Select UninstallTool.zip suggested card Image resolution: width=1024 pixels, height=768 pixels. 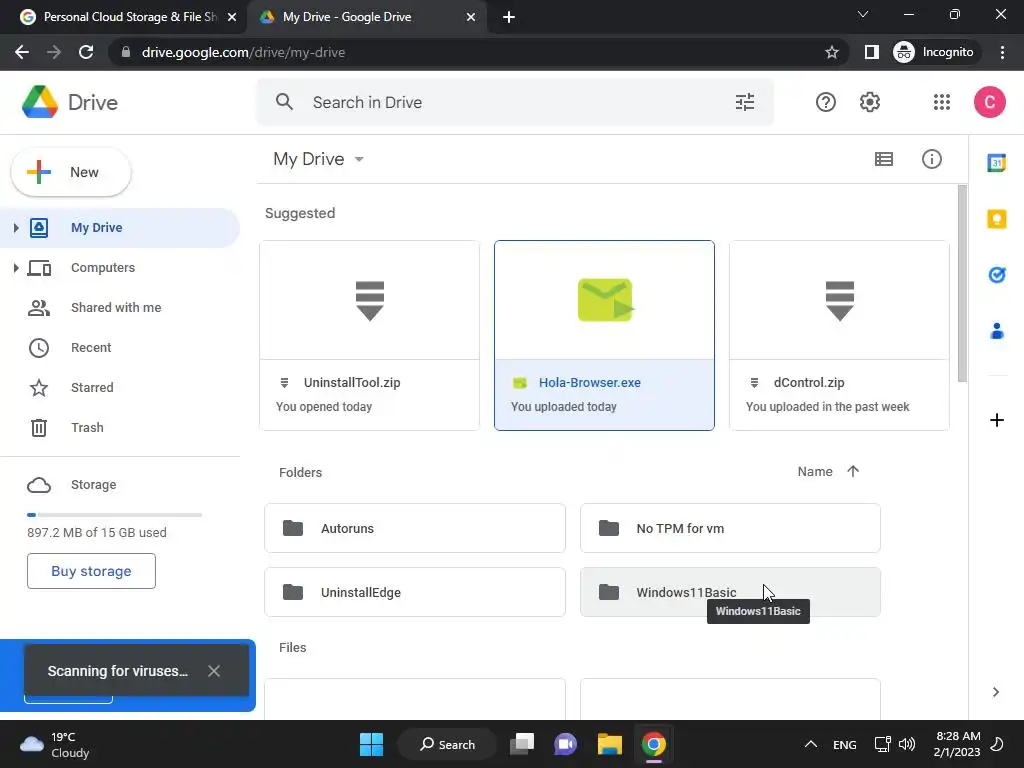tap(369, 335)
